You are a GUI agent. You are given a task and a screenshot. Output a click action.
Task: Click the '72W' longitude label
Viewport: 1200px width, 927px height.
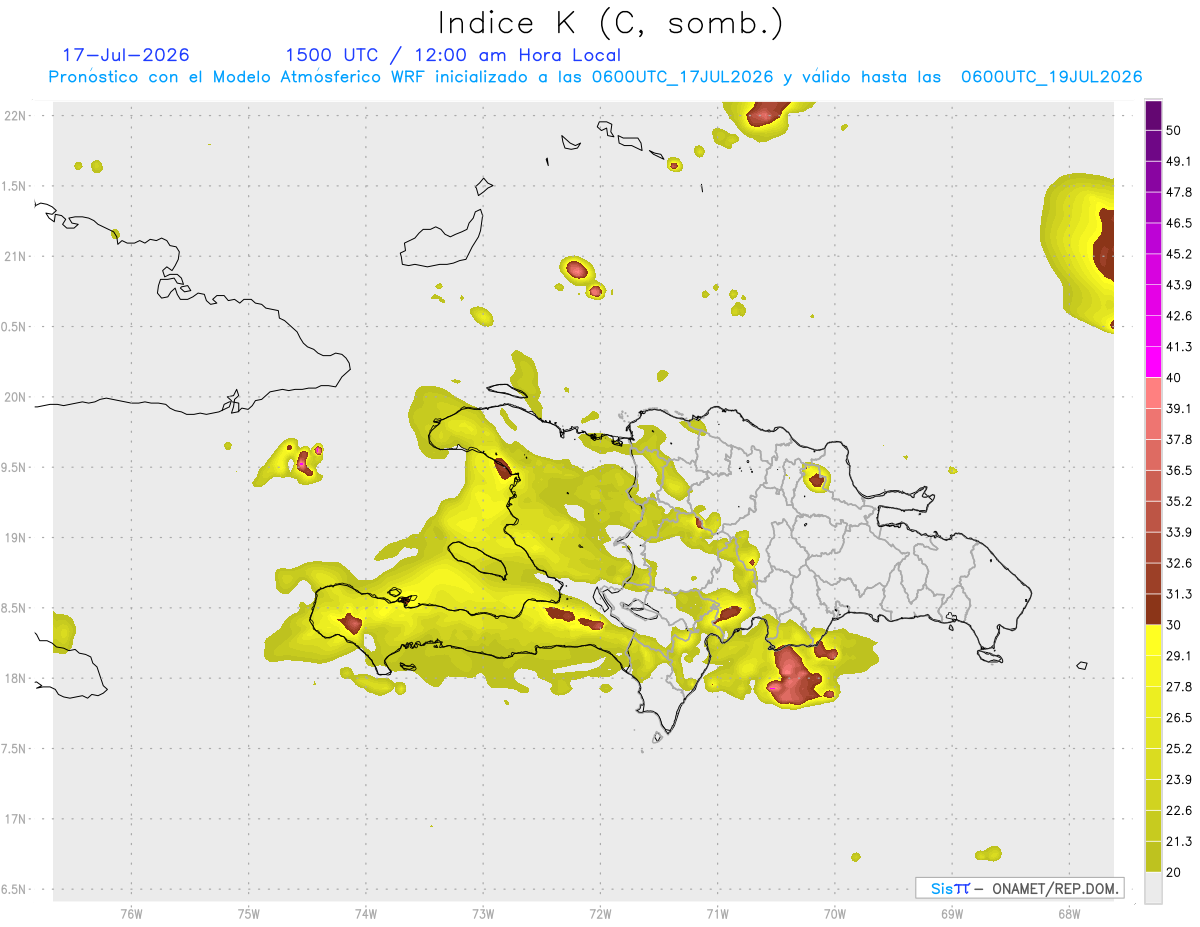click(601, 914)
